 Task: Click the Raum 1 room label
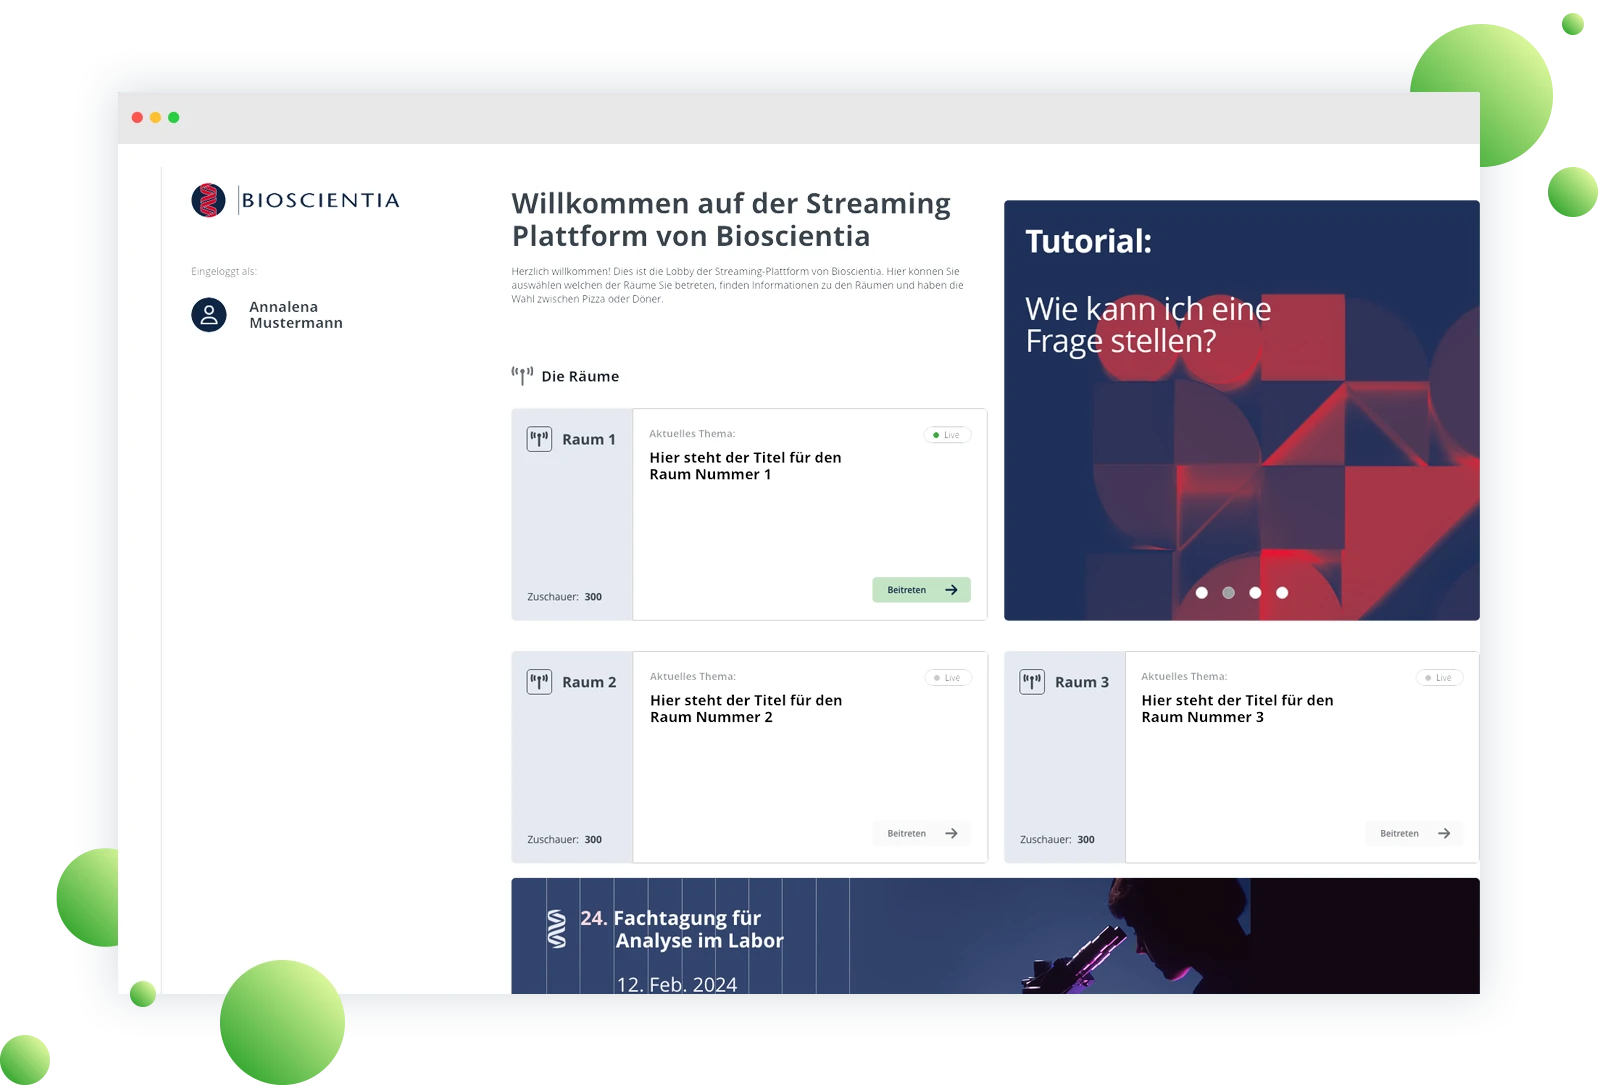(589, 439)
